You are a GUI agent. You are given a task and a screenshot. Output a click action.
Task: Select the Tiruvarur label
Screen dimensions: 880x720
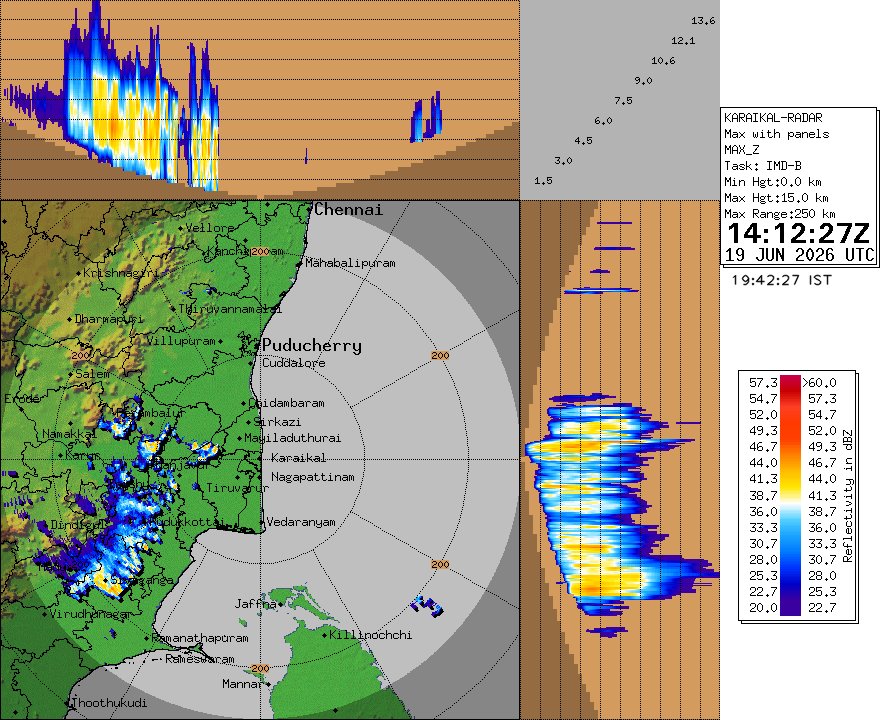[237, 488]
